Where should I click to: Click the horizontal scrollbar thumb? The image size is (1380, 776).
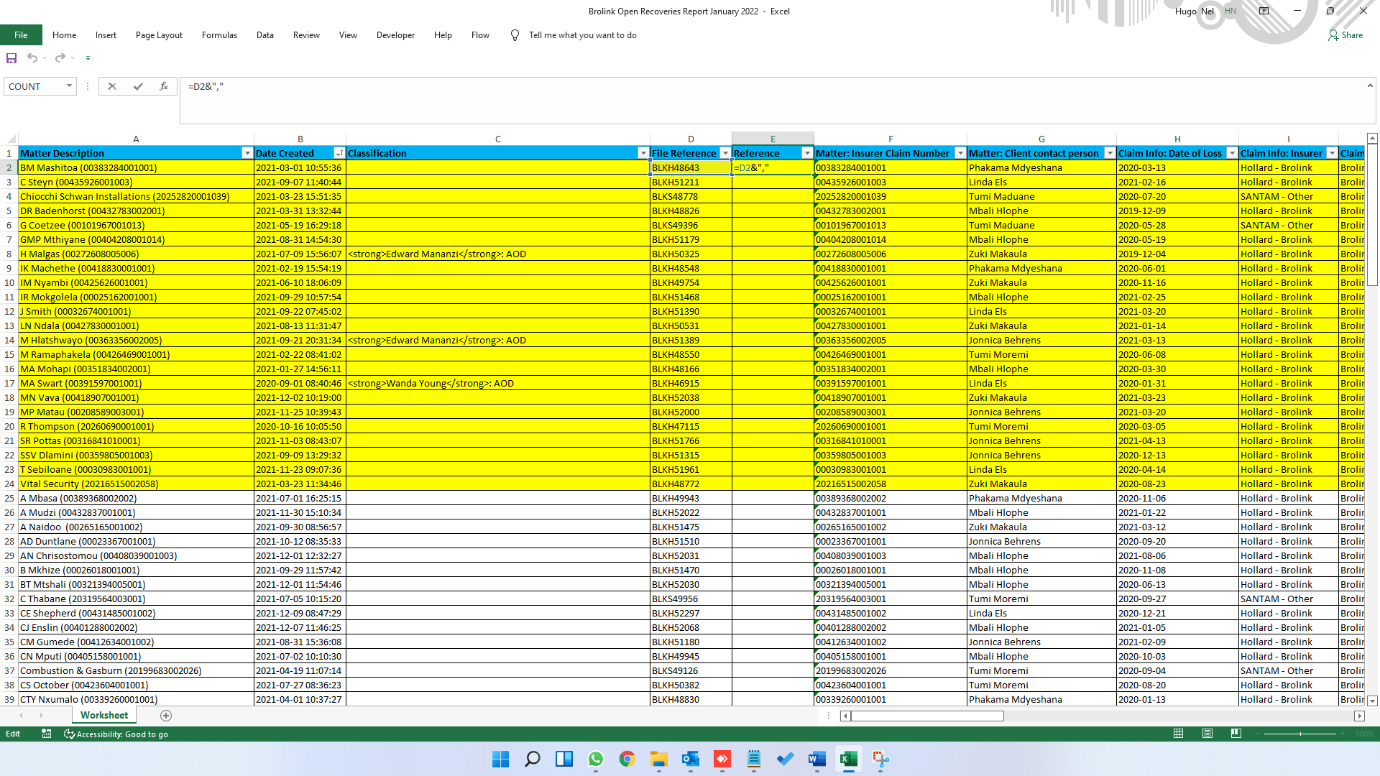point(927,716)
